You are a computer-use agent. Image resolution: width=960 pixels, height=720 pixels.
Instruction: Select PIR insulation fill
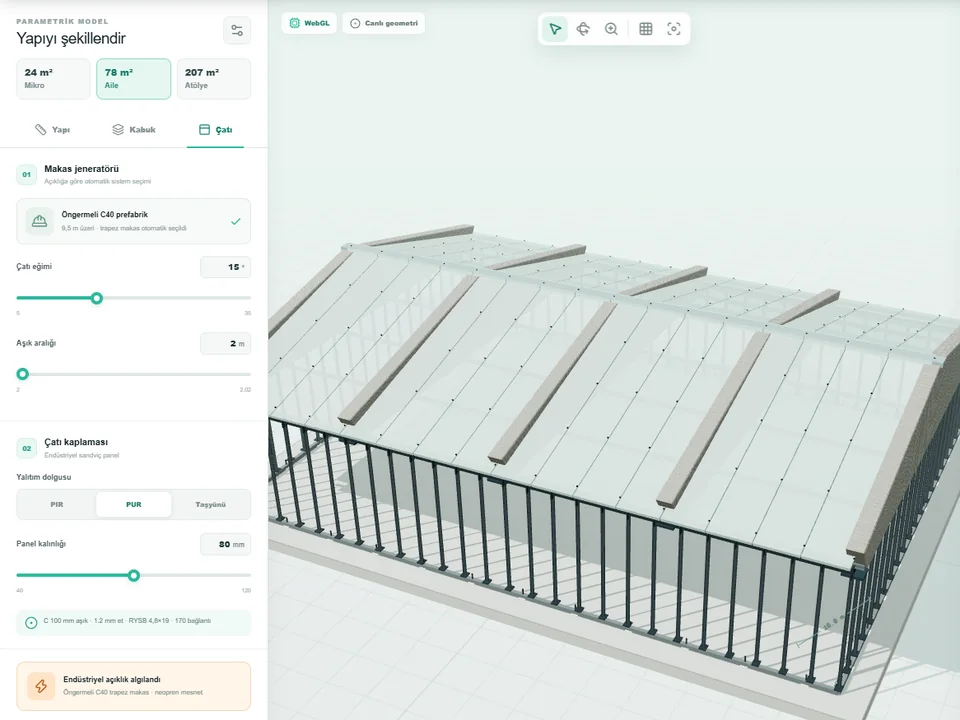click(x=57, y=504)
